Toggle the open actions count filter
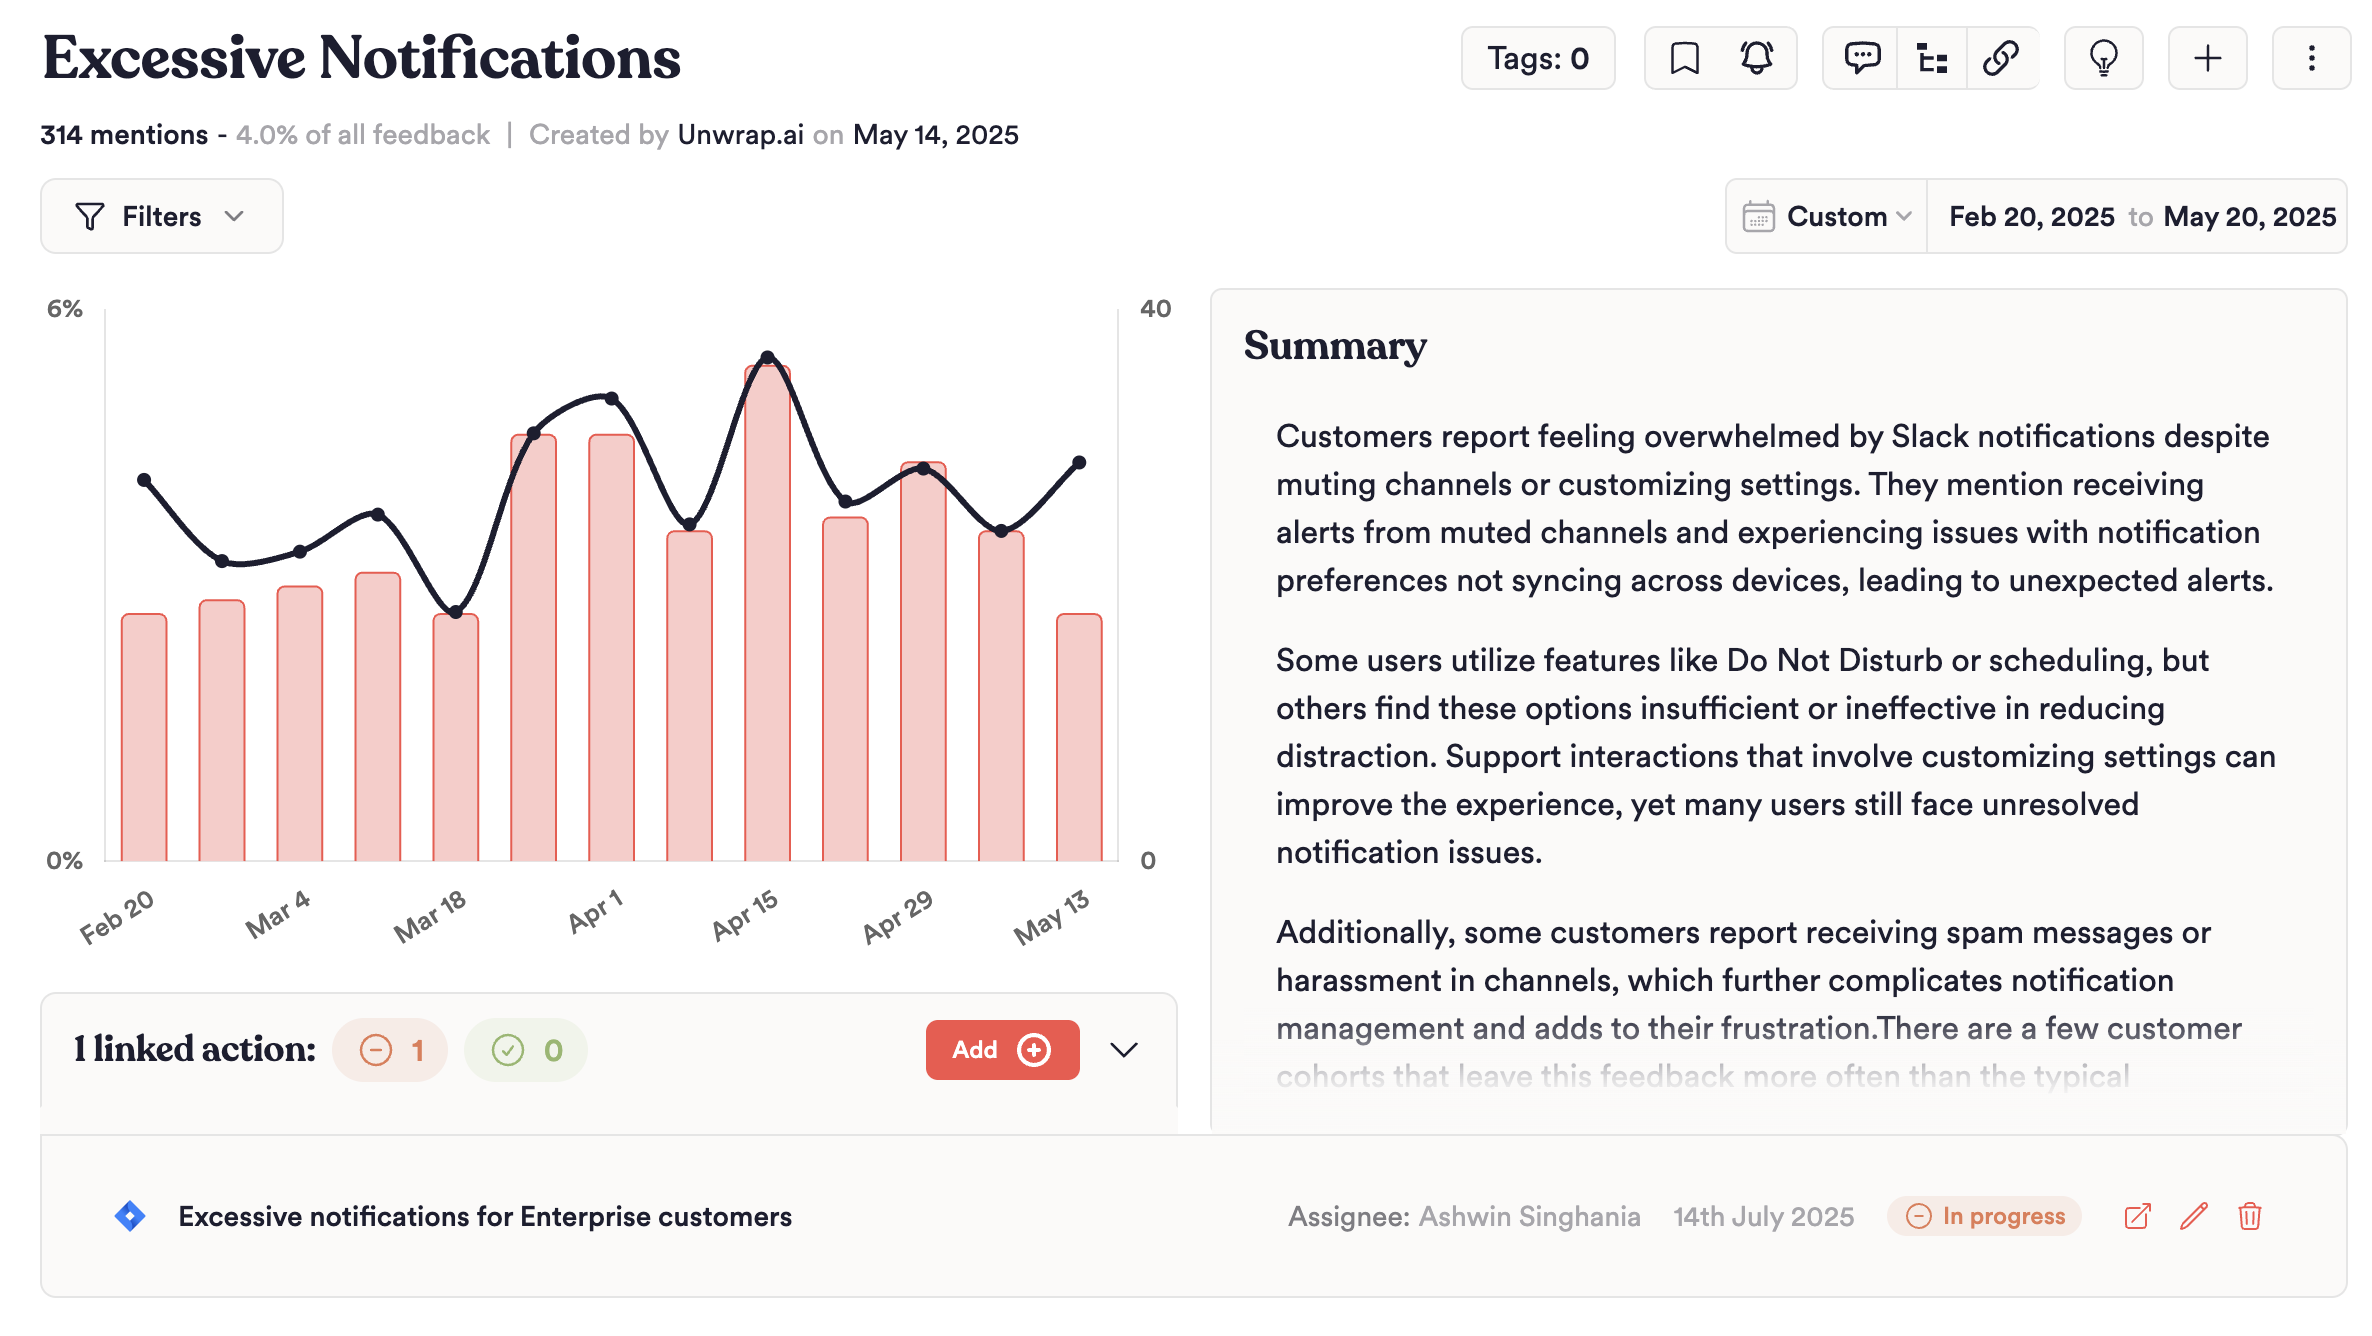This screenshot has width=2372, height=1336. pyautogui.click(x=390, y=1050)
